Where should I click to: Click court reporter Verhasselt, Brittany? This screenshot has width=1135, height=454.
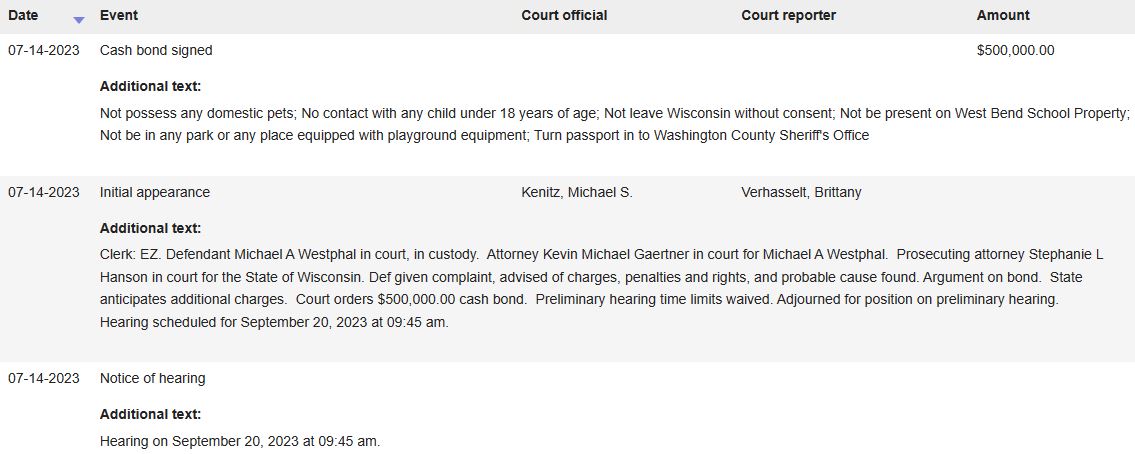point(801,193)
